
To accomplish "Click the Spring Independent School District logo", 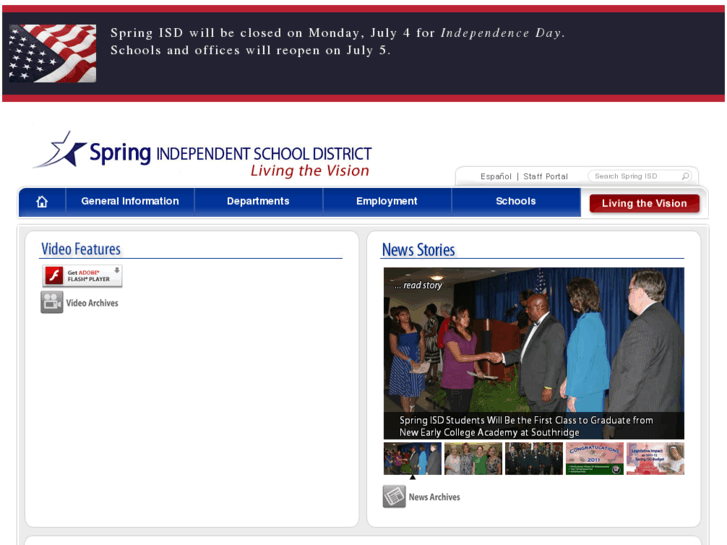I will coord(203,155).
